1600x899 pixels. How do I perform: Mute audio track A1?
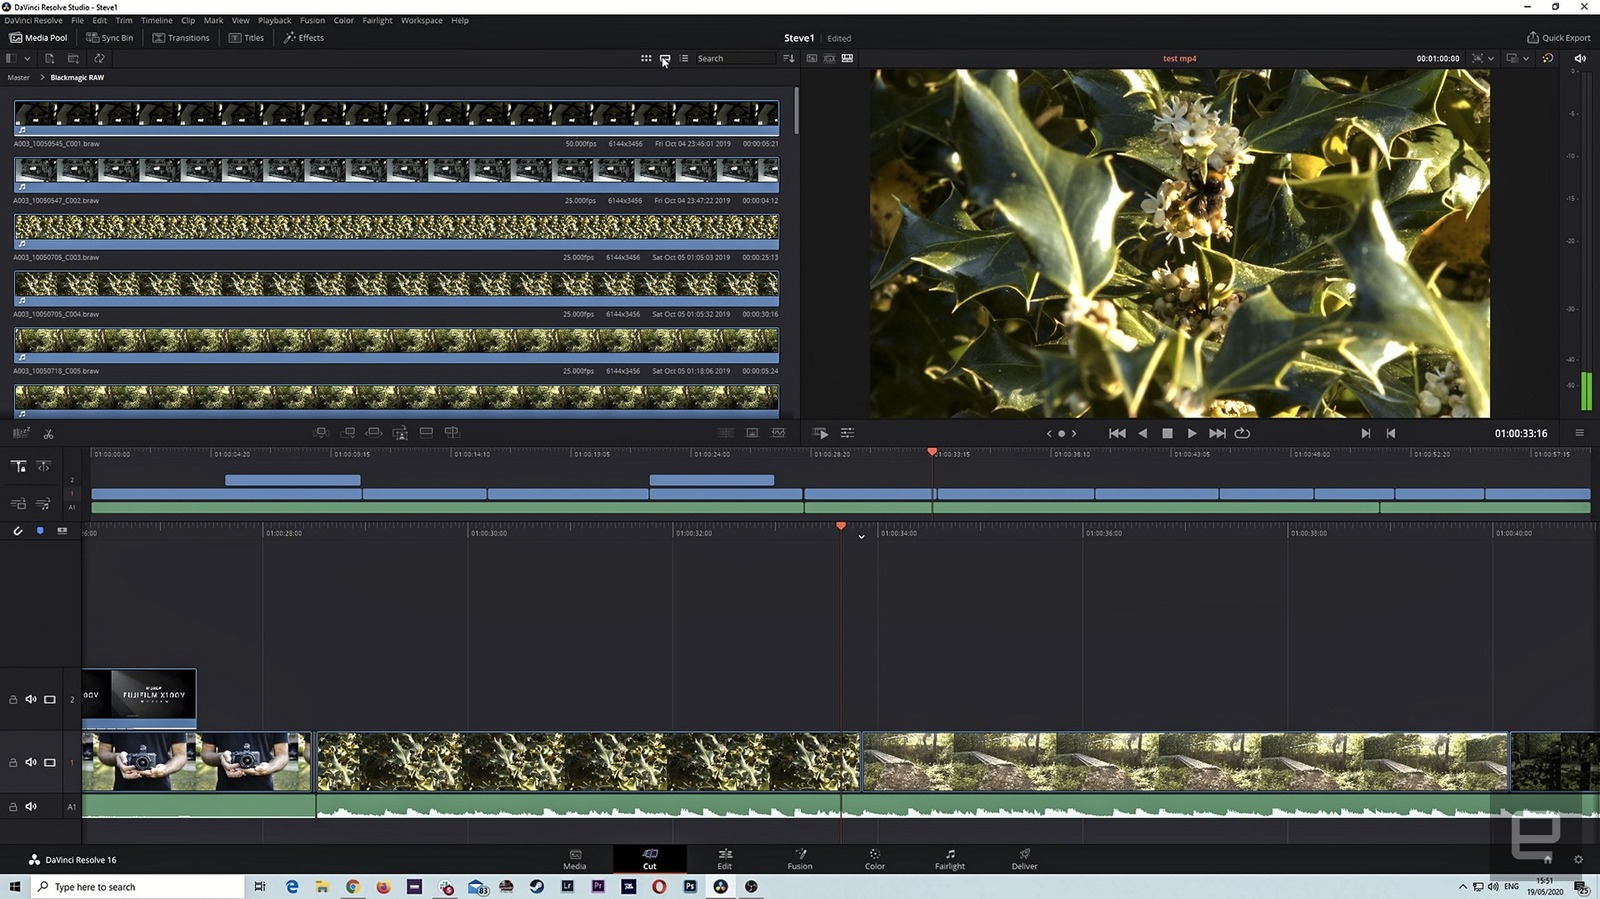31,806
